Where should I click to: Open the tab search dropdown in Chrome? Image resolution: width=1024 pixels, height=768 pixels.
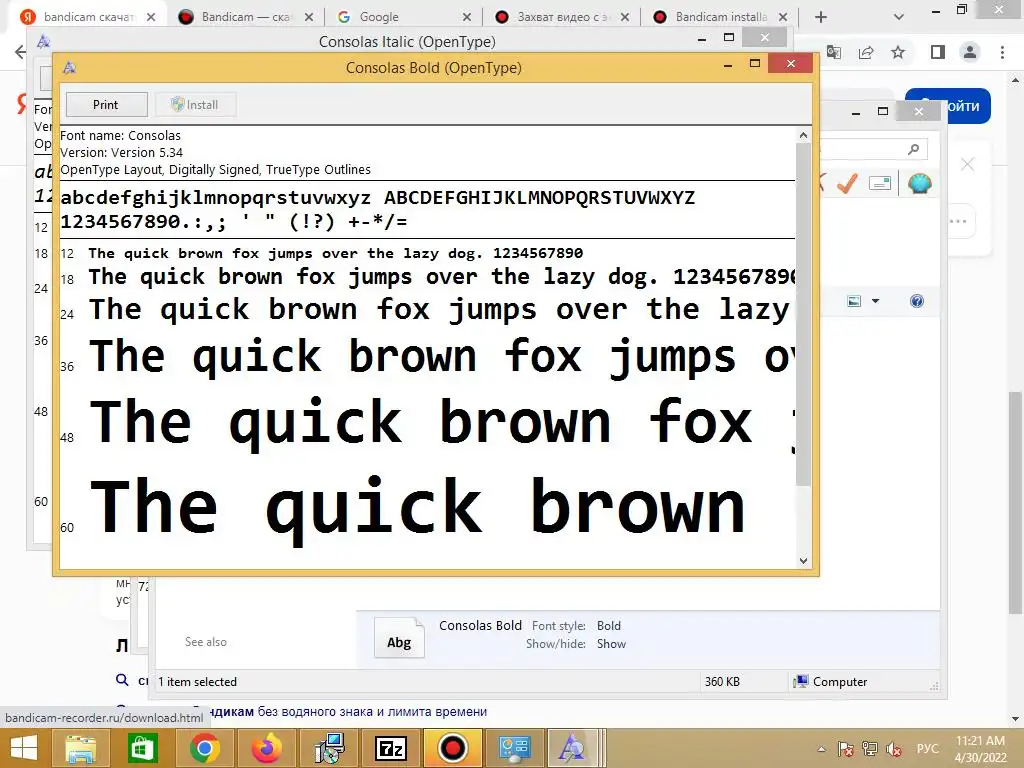pos(899,17)
